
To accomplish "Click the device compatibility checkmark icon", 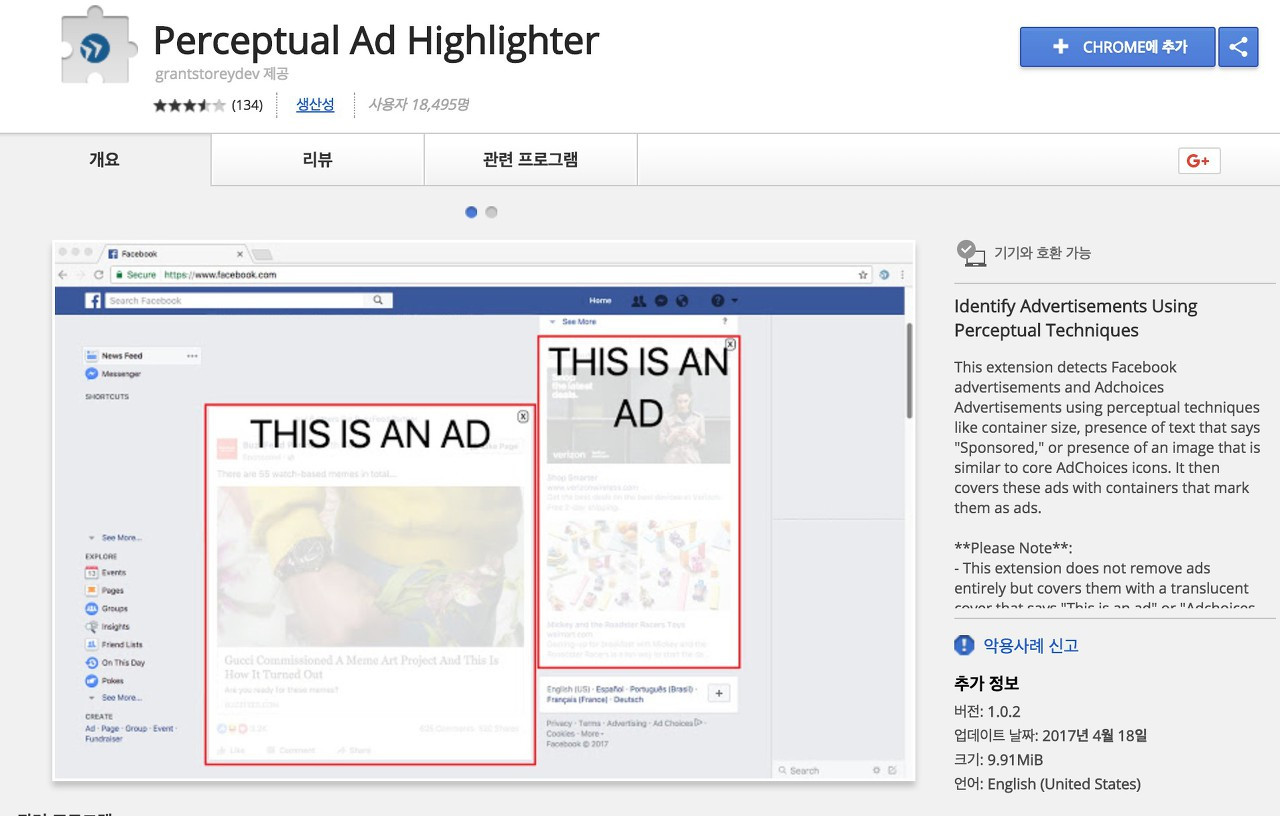I will (x=970, y=253).
